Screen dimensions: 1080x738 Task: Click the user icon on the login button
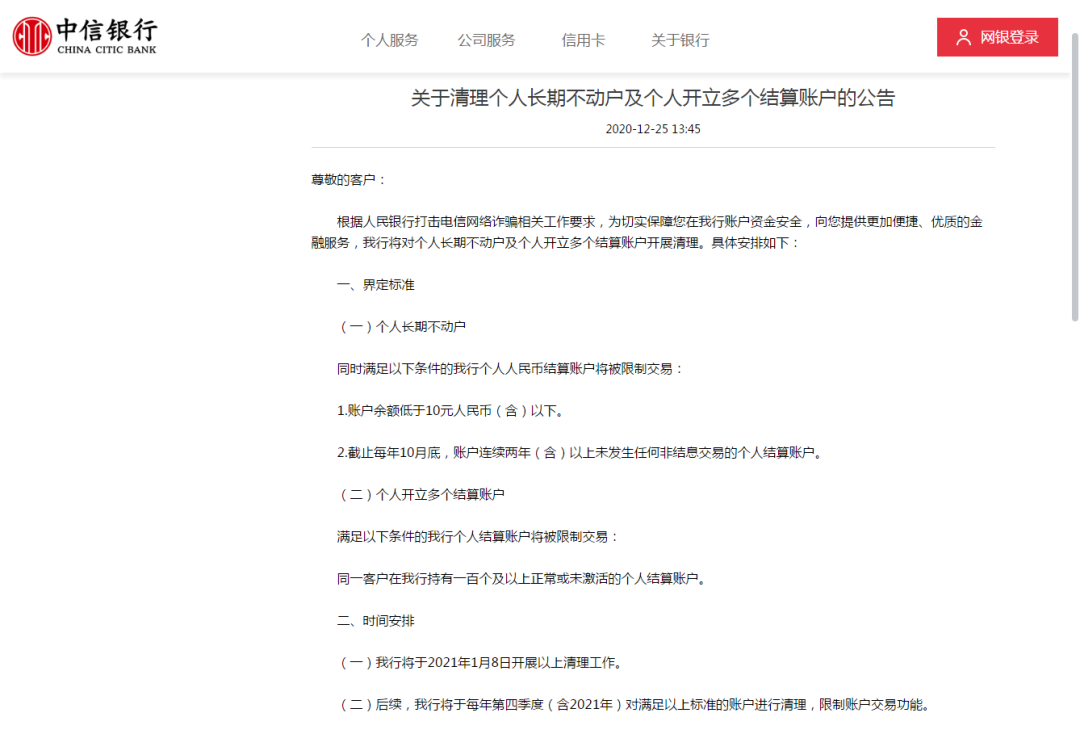(963, 38)
